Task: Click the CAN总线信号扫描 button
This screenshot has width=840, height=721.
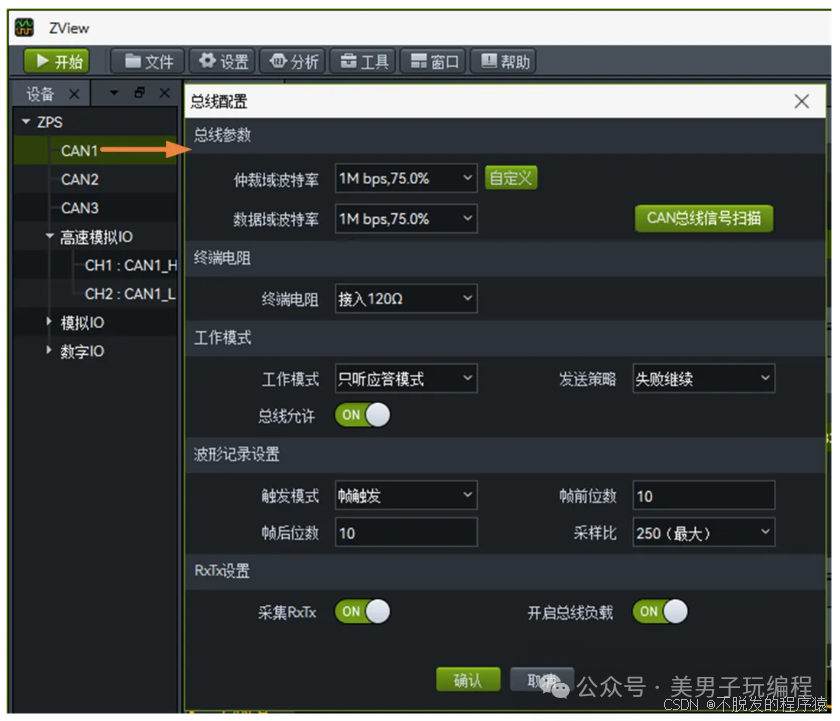Action: [704, 218]
